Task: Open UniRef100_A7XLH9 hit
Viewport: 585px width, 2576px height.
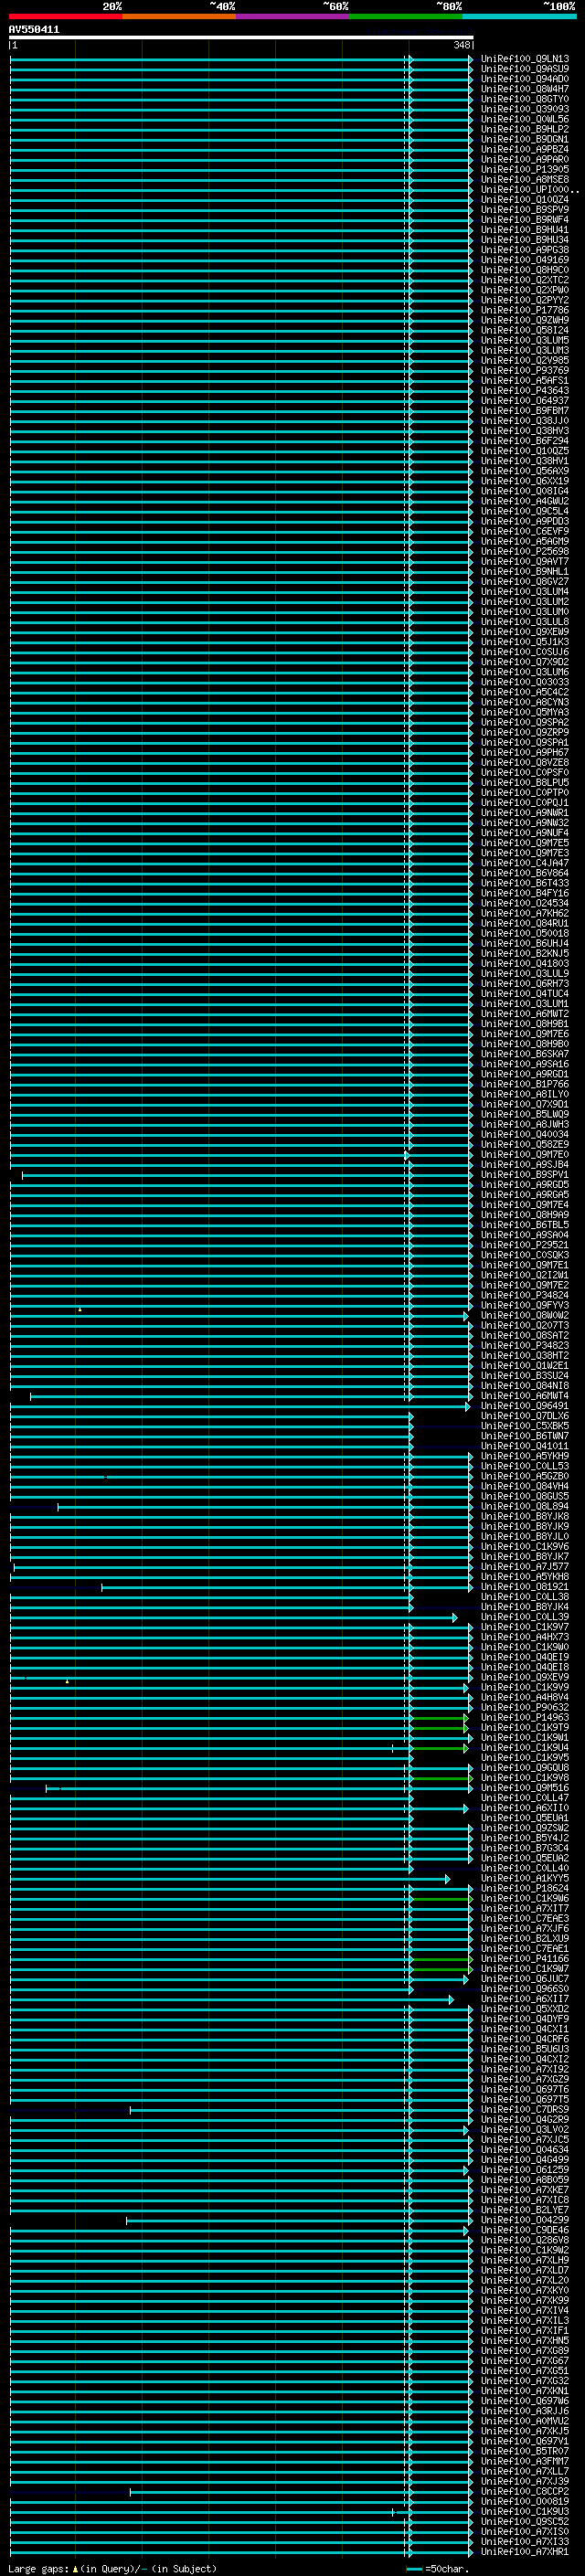Action: (524, 2260)
